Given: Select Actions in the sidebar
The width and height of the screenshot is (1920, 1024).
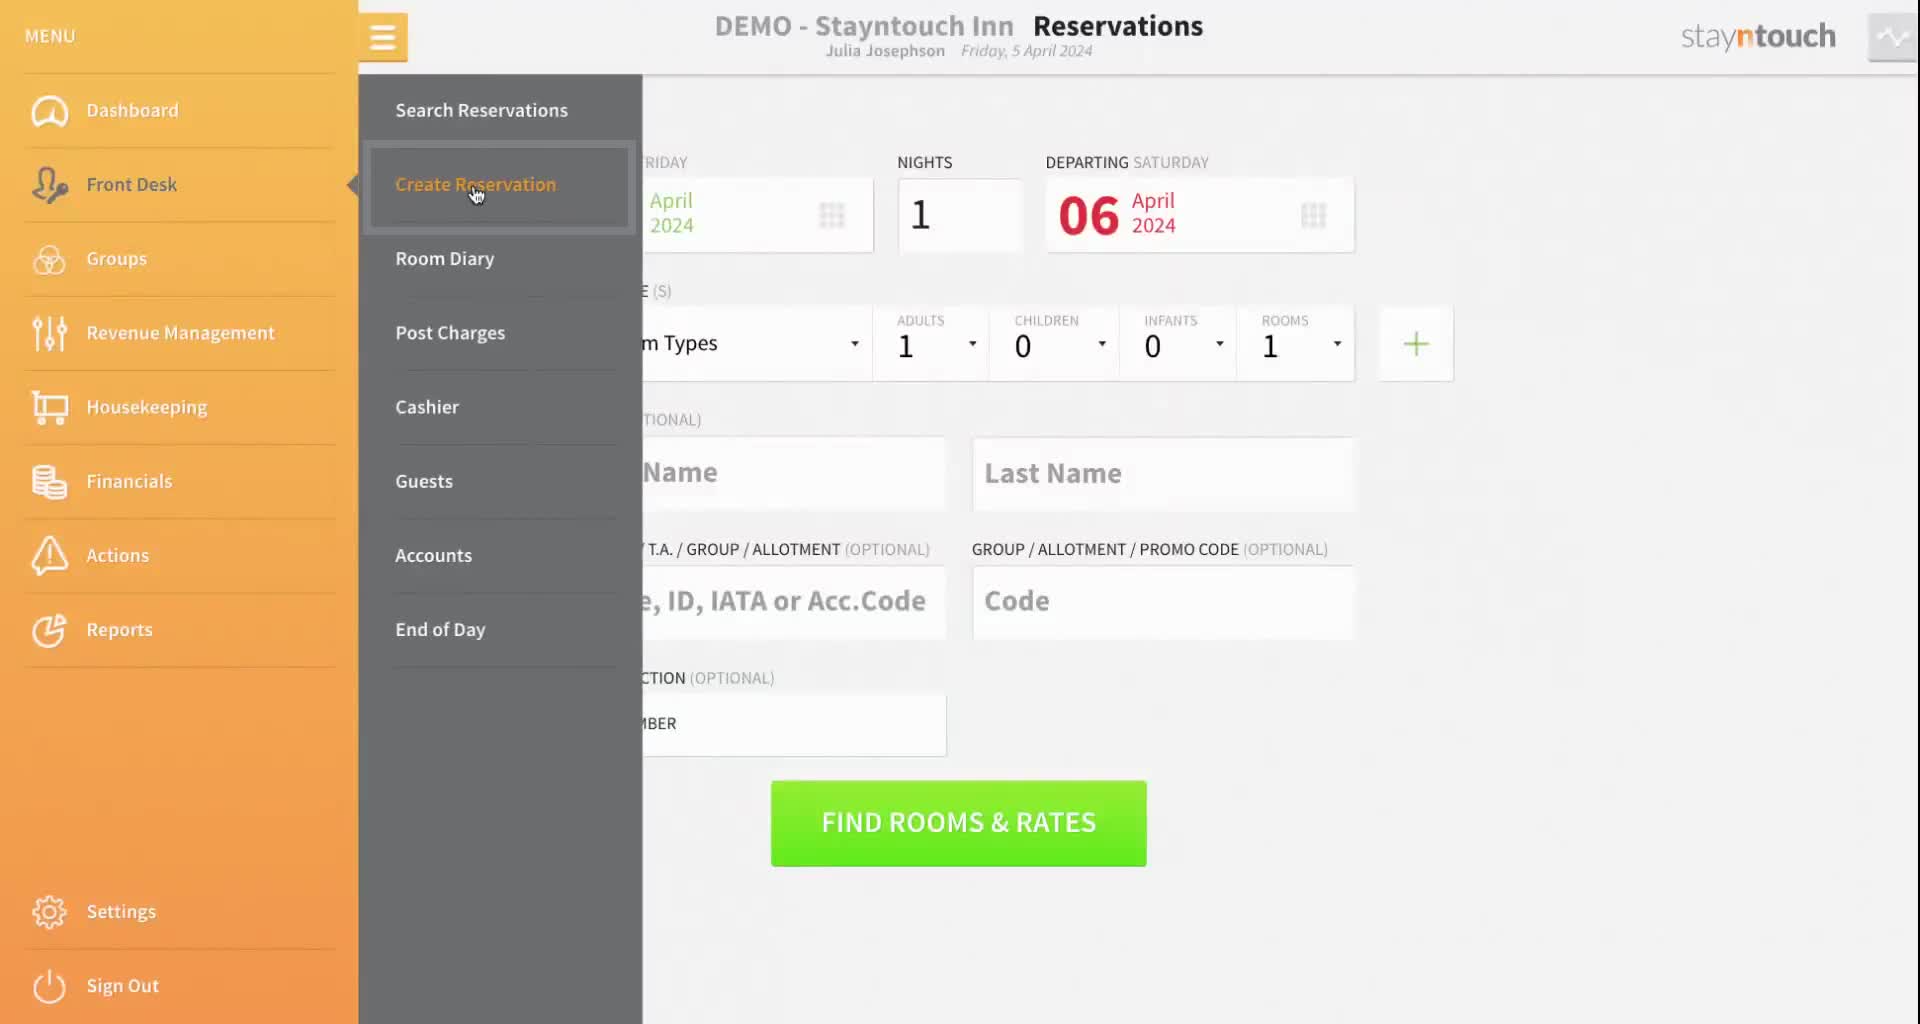Looking at the screenshot, I should [117, 555].
